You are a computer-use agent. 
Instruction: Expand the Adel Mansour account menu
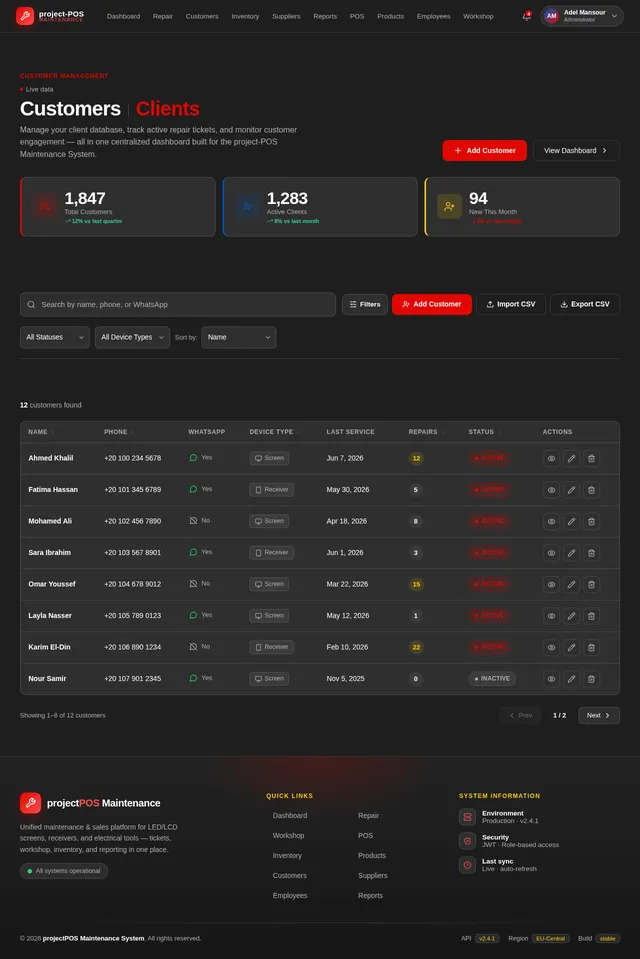582,16
